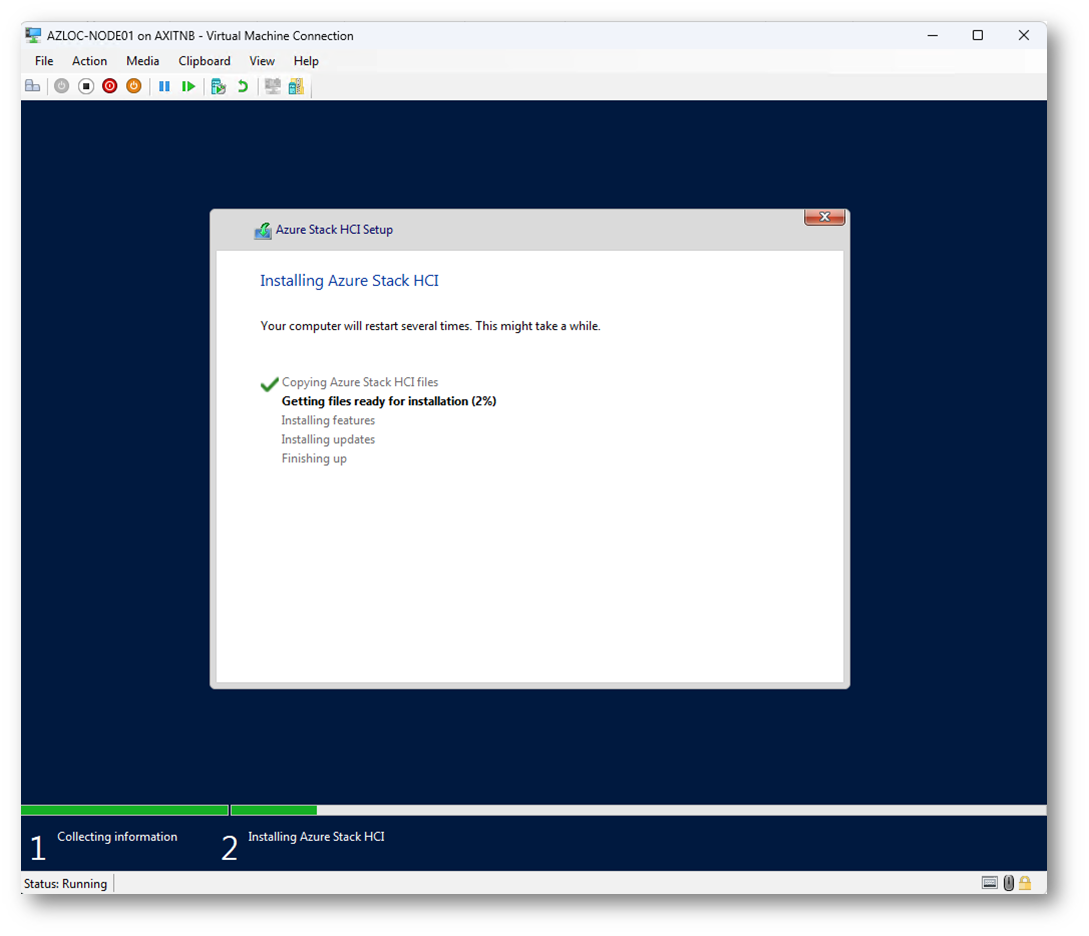Viewport: 1089px width, 936px height.
Task: Save VM state with the orange power icon
Action: click(x=134, y=87)
